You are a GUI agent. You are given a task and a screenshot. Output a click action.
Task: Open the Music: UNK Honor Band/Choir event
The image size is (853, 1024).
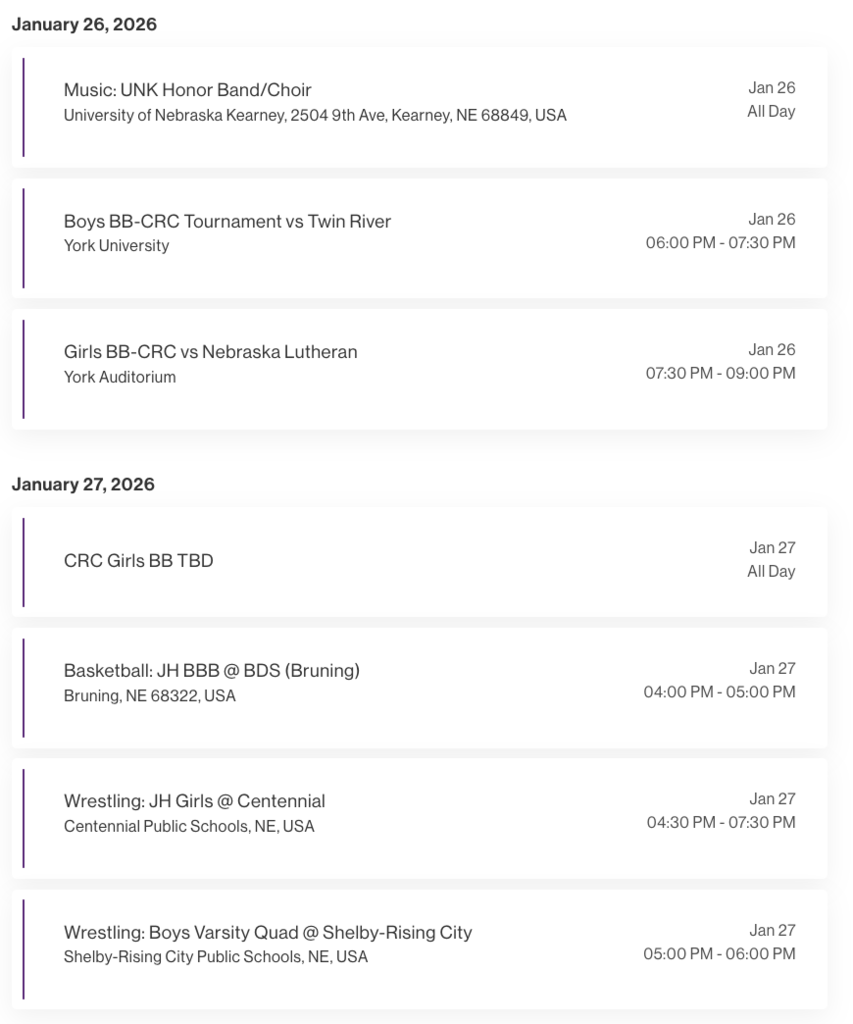[x=188, y=90]
